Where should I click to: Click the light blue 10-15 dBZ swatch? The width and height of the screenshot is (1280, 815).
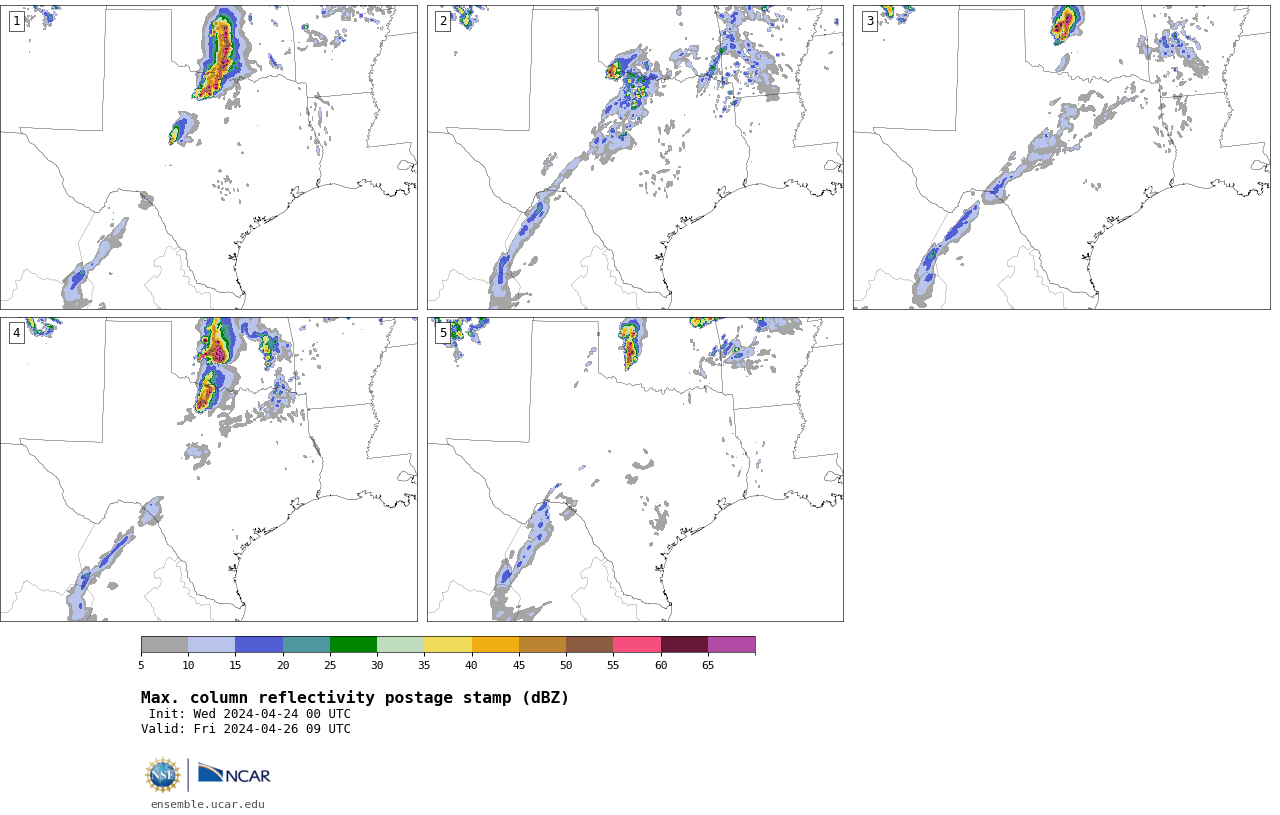(x=211, y=644)
